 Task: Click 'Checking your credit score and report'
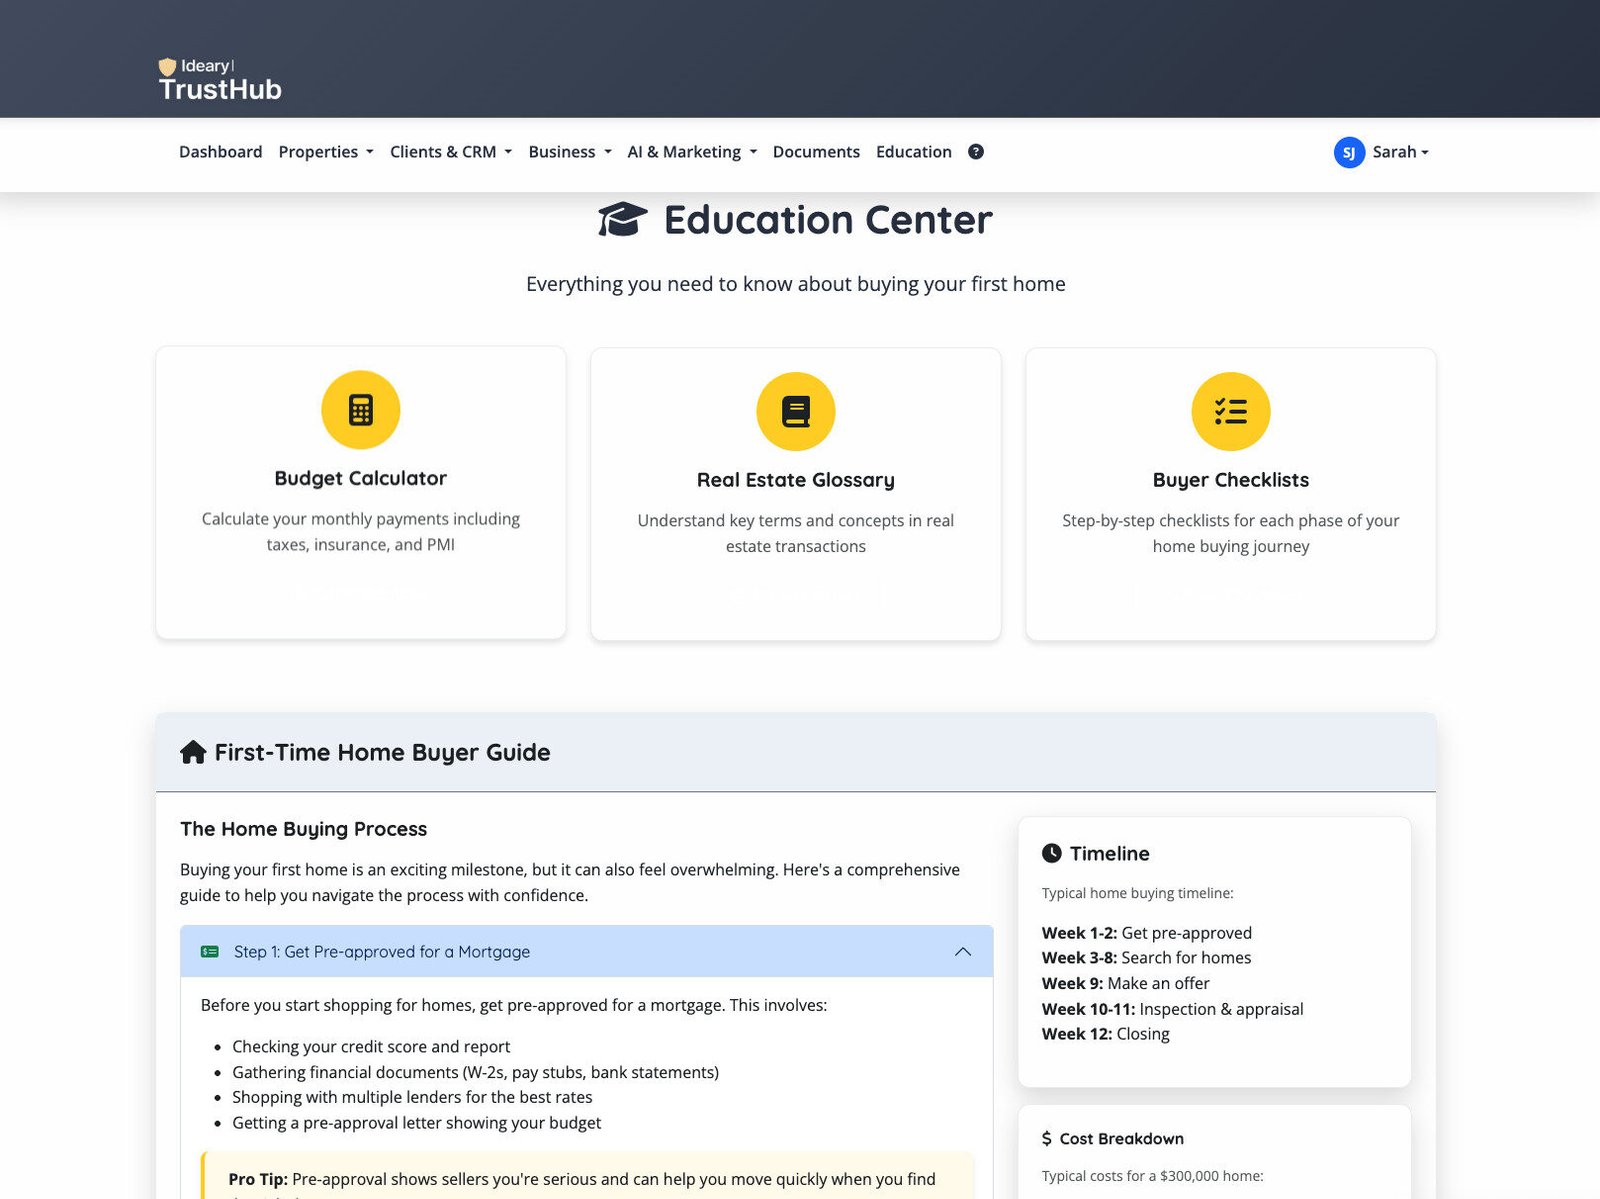coord(371,1047)
